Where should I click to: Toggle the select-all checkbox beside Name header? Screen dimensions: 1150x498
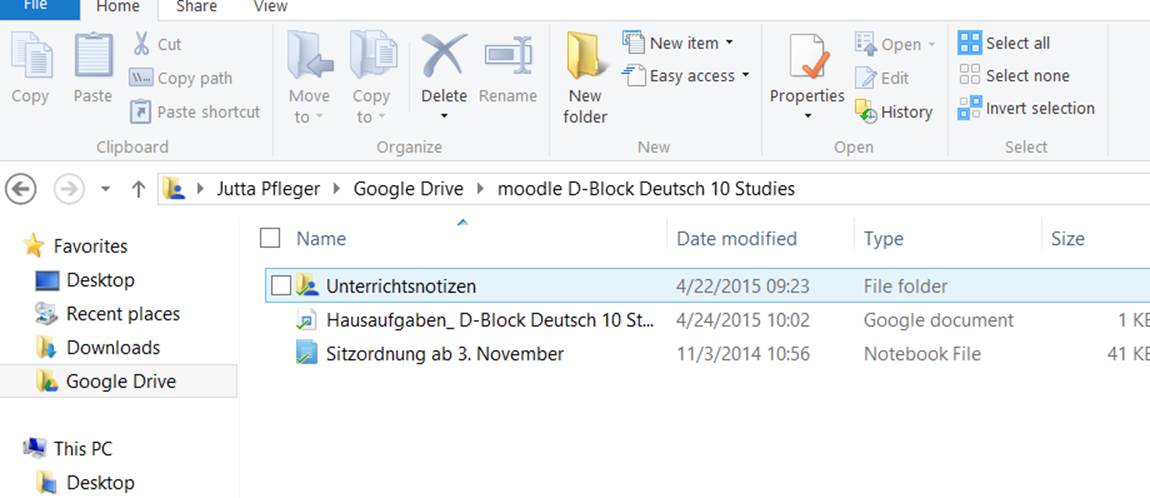pos(270,238)
